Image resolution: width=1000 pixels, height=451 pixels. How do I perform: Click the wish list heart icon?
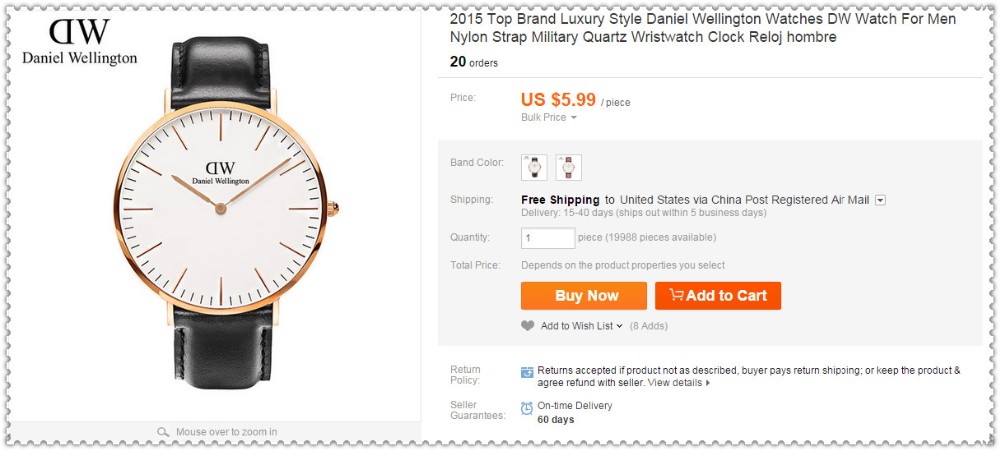coord(528,326)
